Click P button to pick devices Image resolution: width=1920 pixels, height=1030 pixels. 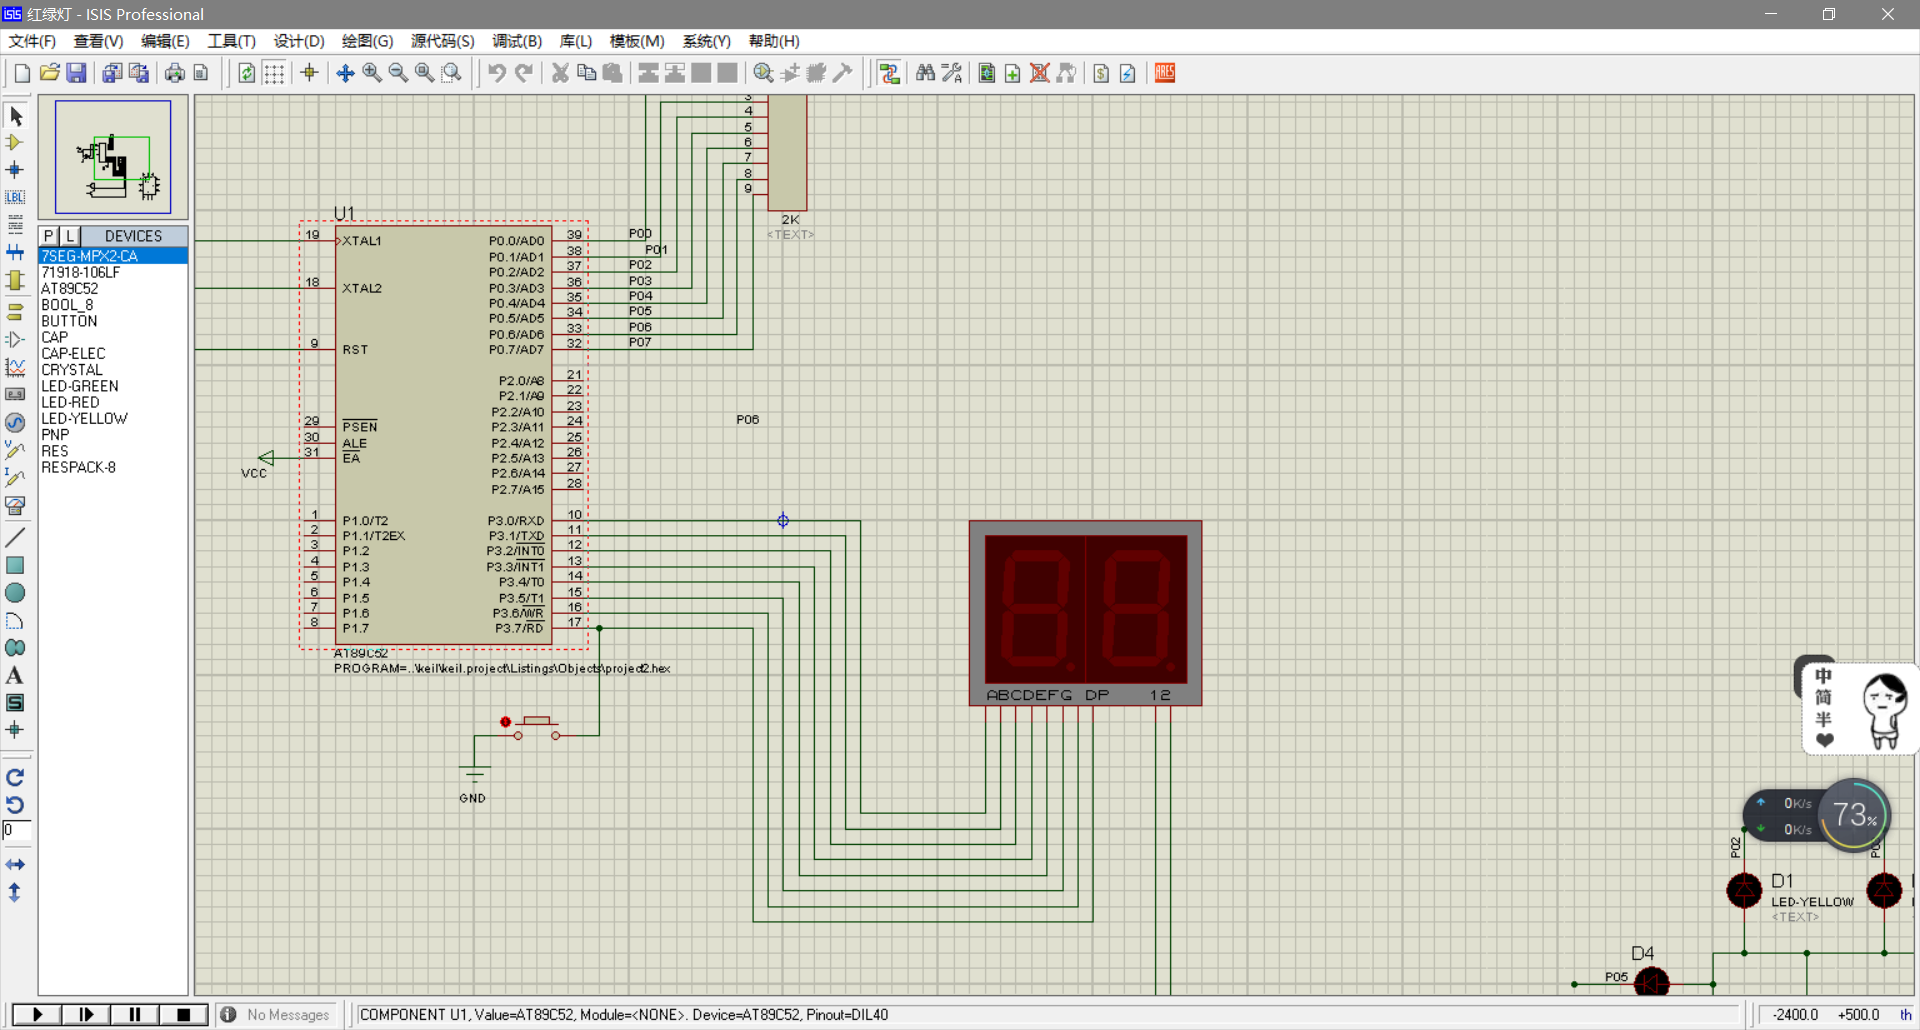49,236
